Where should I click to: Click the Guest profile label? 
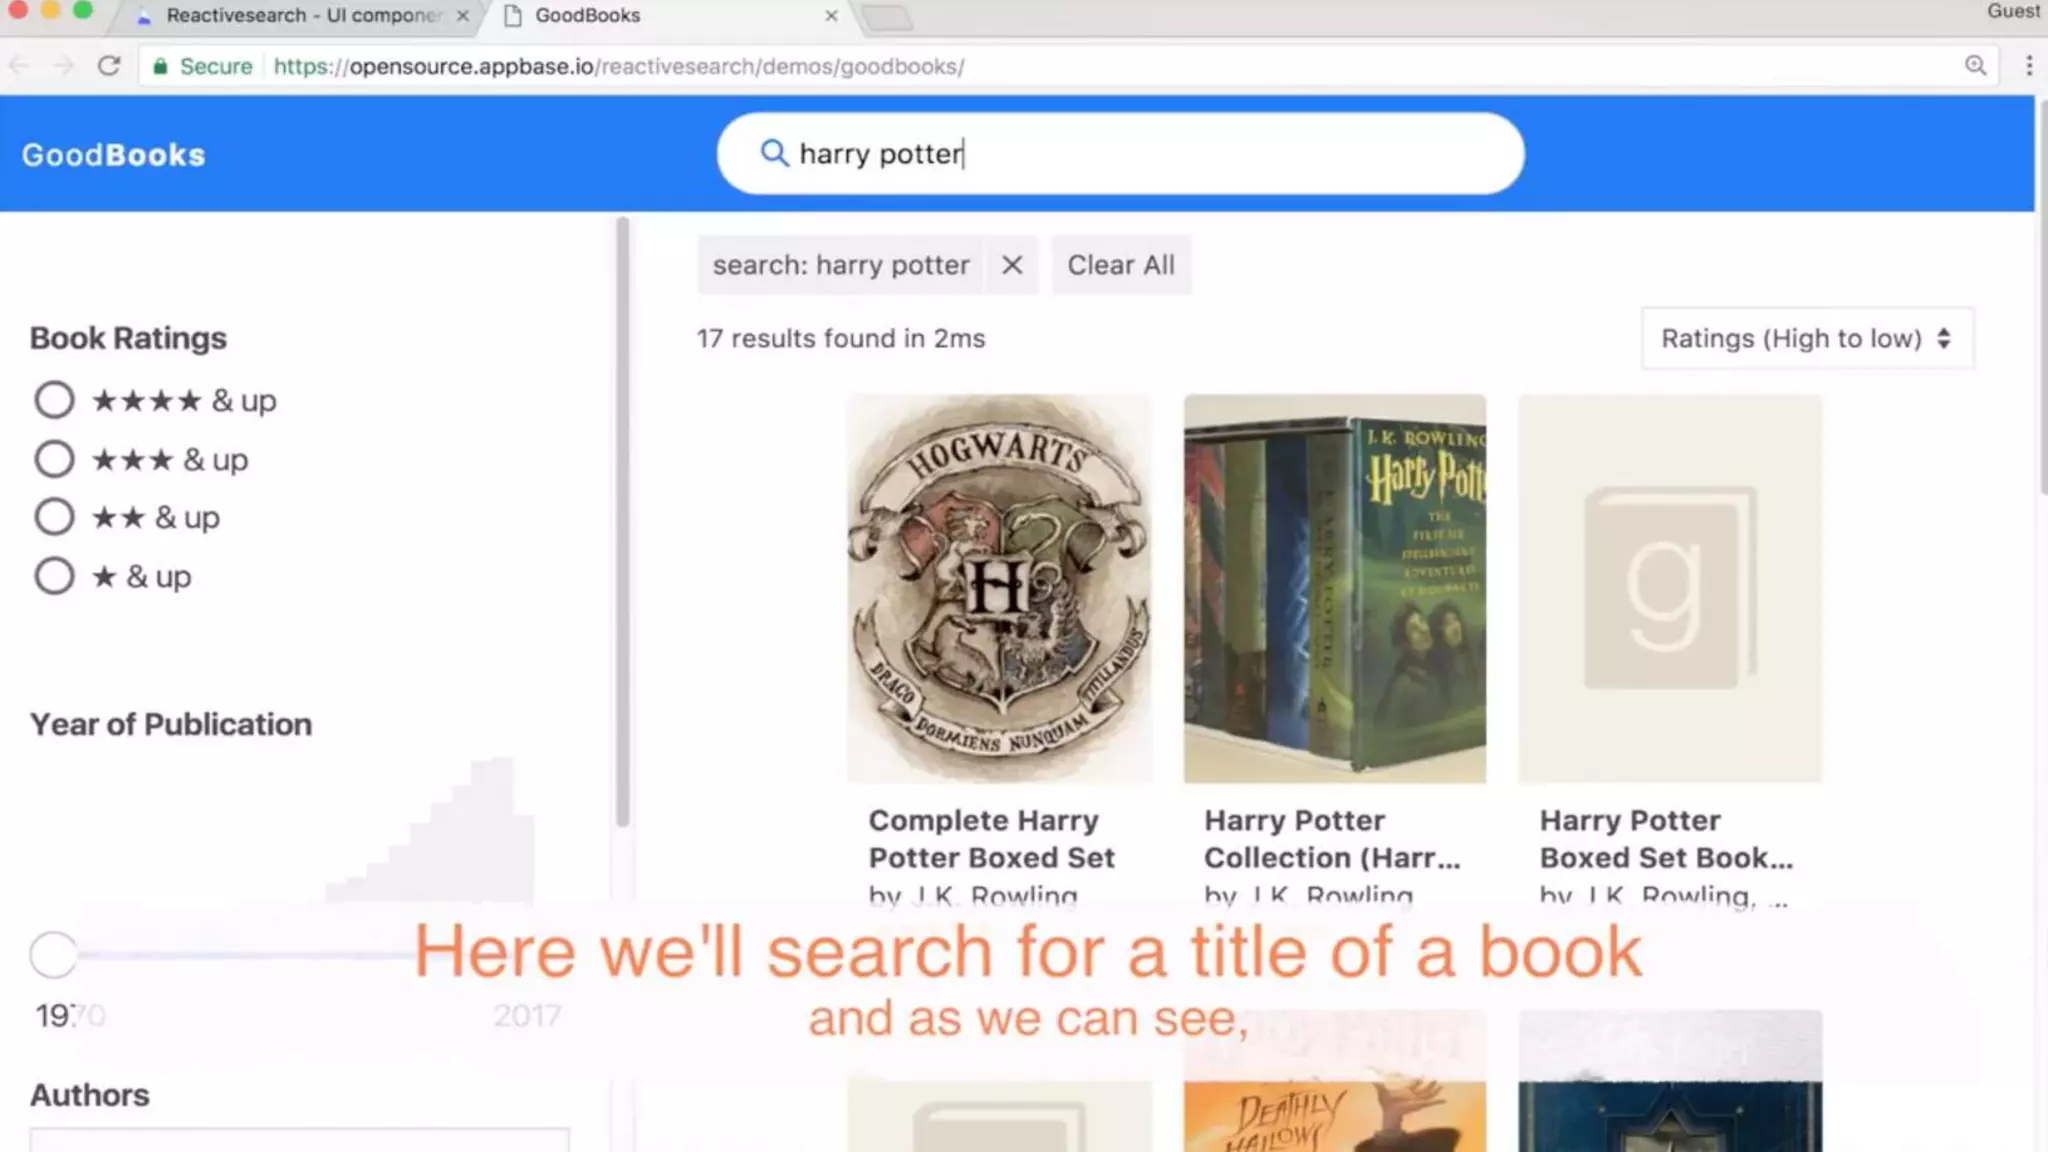click(x=2013, y=11)
